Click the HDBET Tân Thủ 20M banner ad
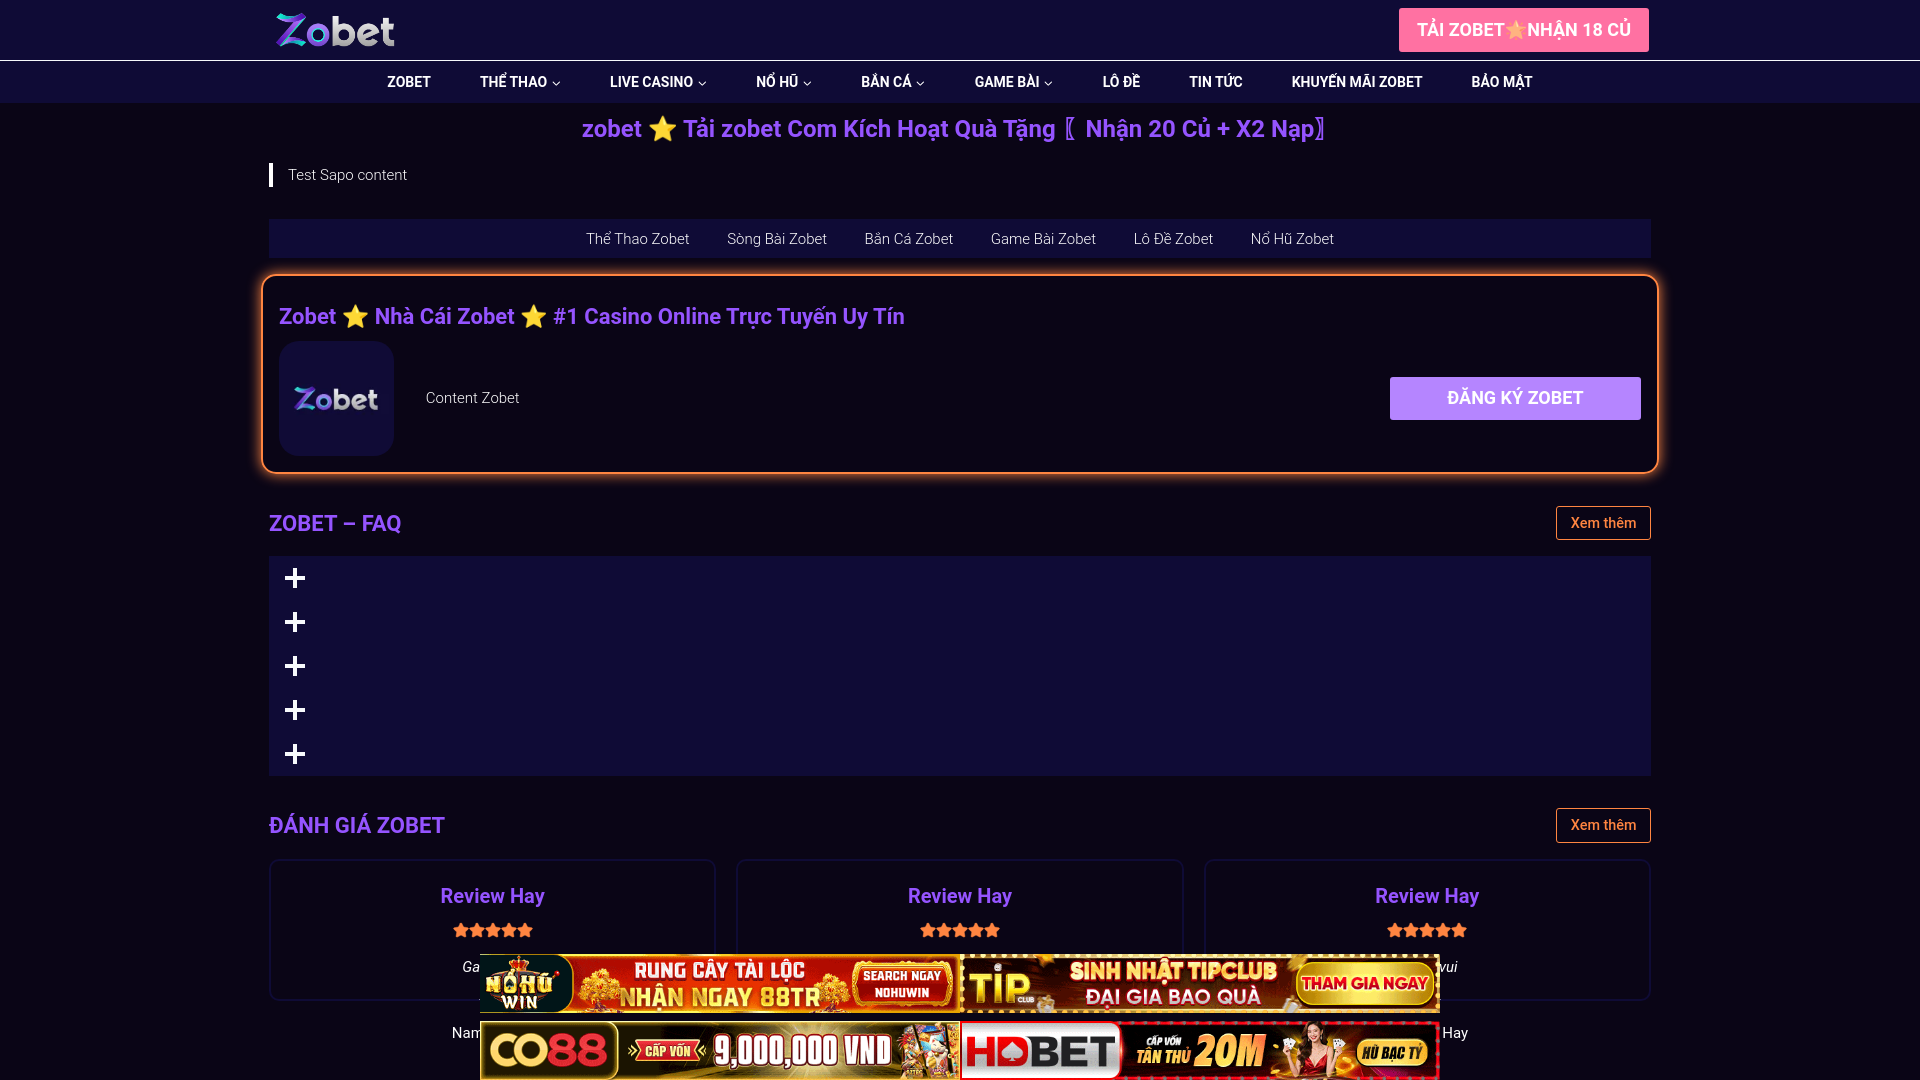Image resolution: width=1920 pixels, height=1080 pixels. (x=1200, y=1050)
